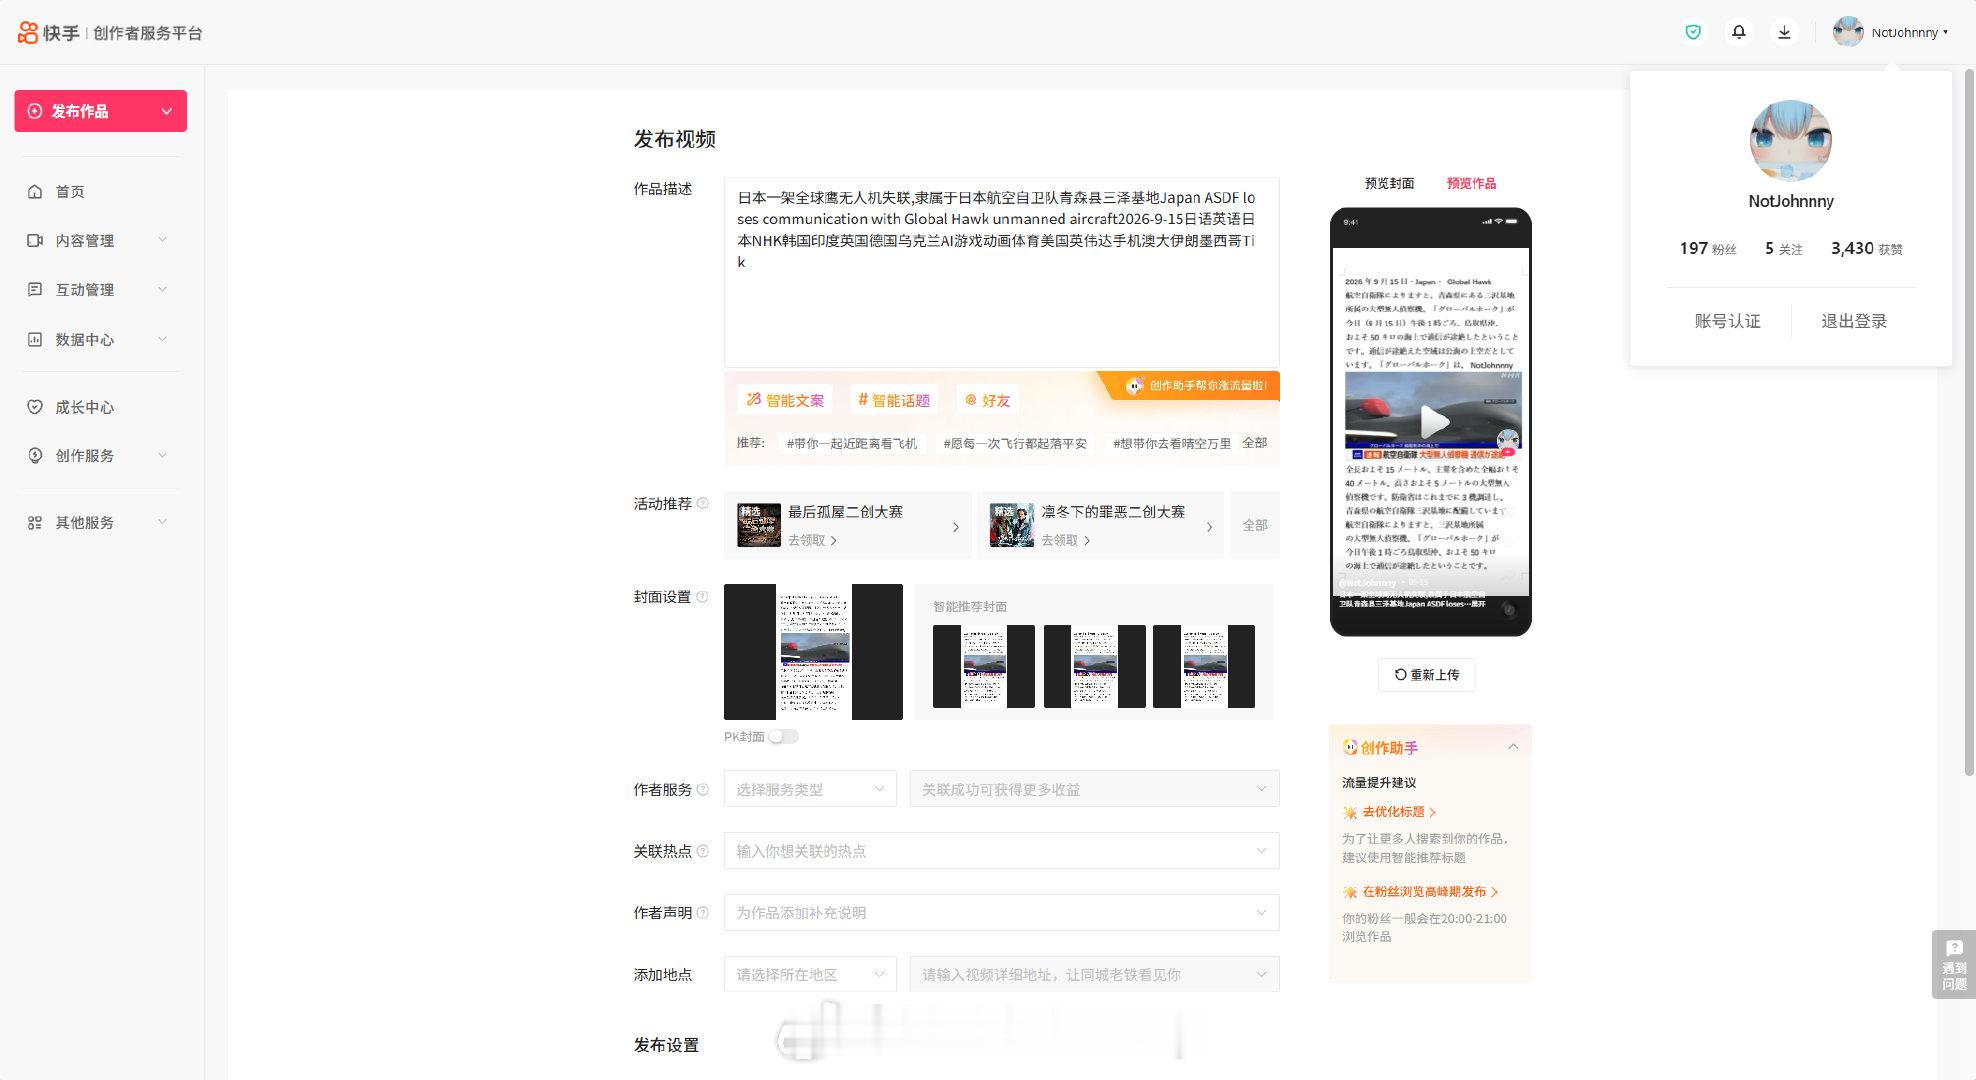
Task: Click the 重新上传 button
Action: pyautogui.click(x=1426, y=675)
